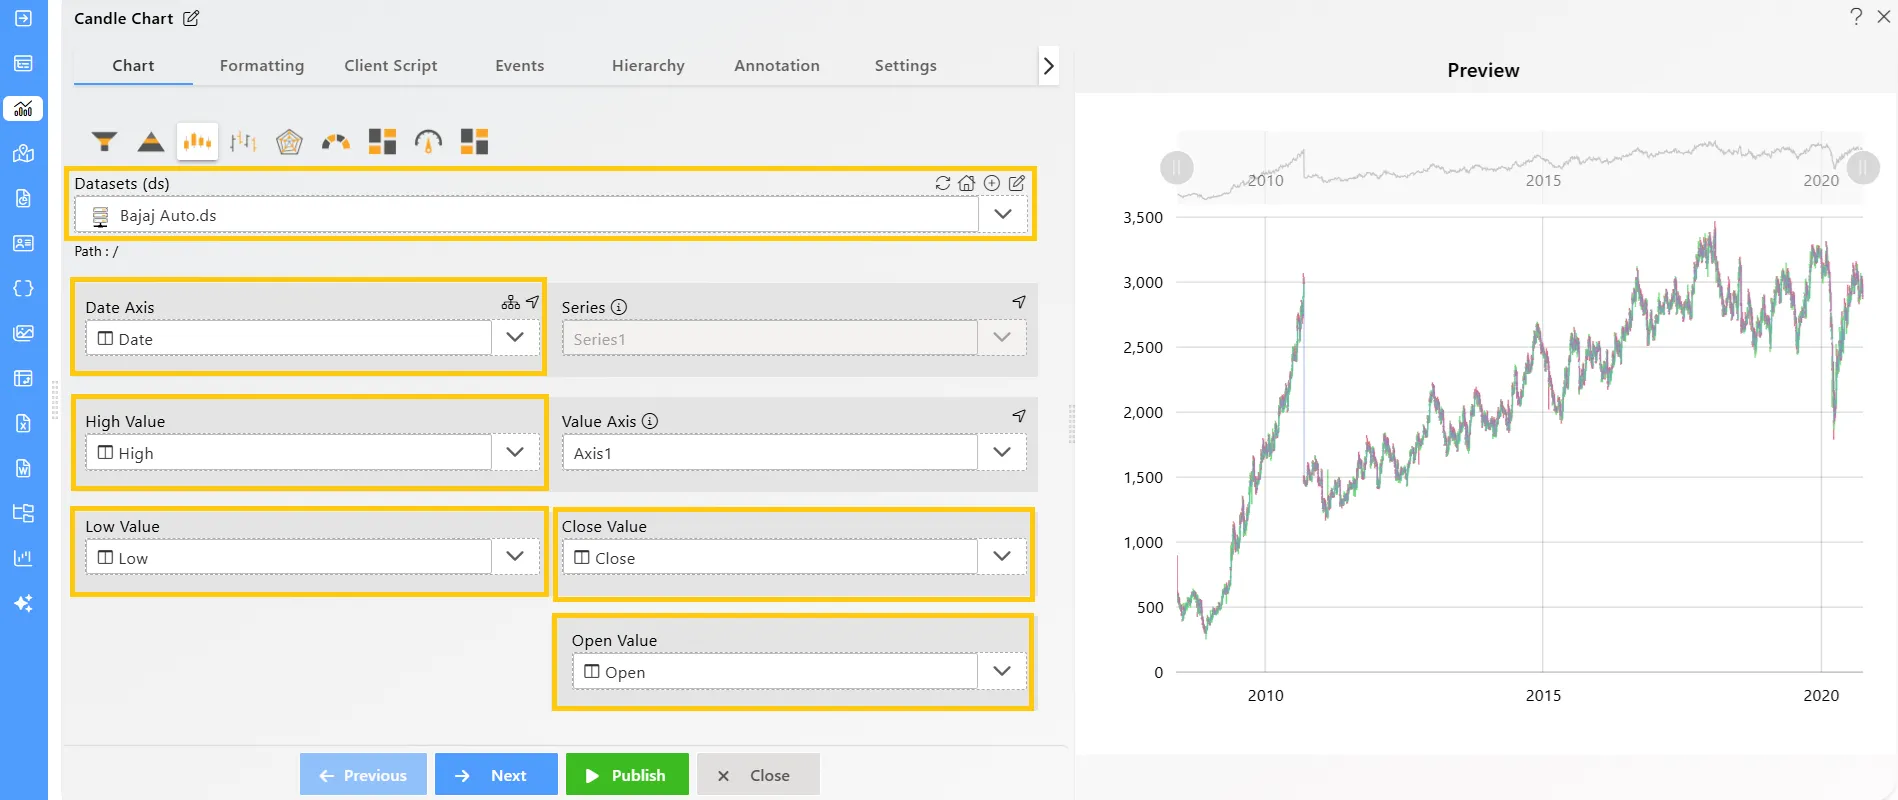1898x800 pixels.
Task: Click the High column value field
Action: click(288, 452)
